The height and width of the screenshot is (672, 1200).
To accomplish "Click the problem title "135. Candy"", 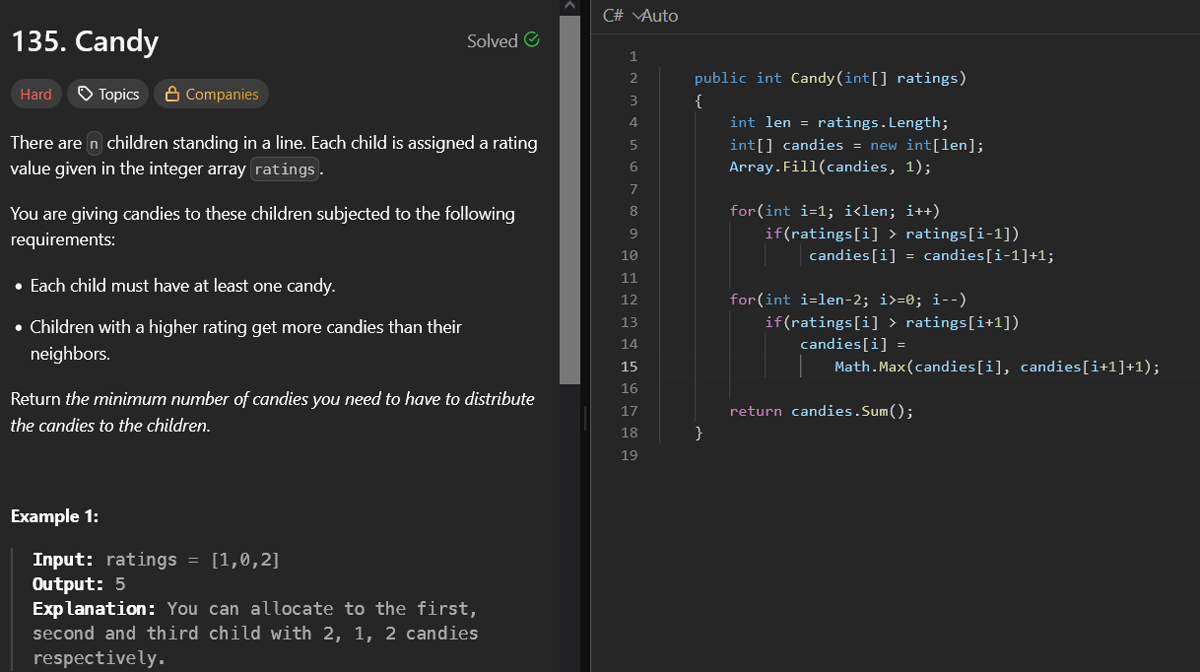I will (84, 42).
